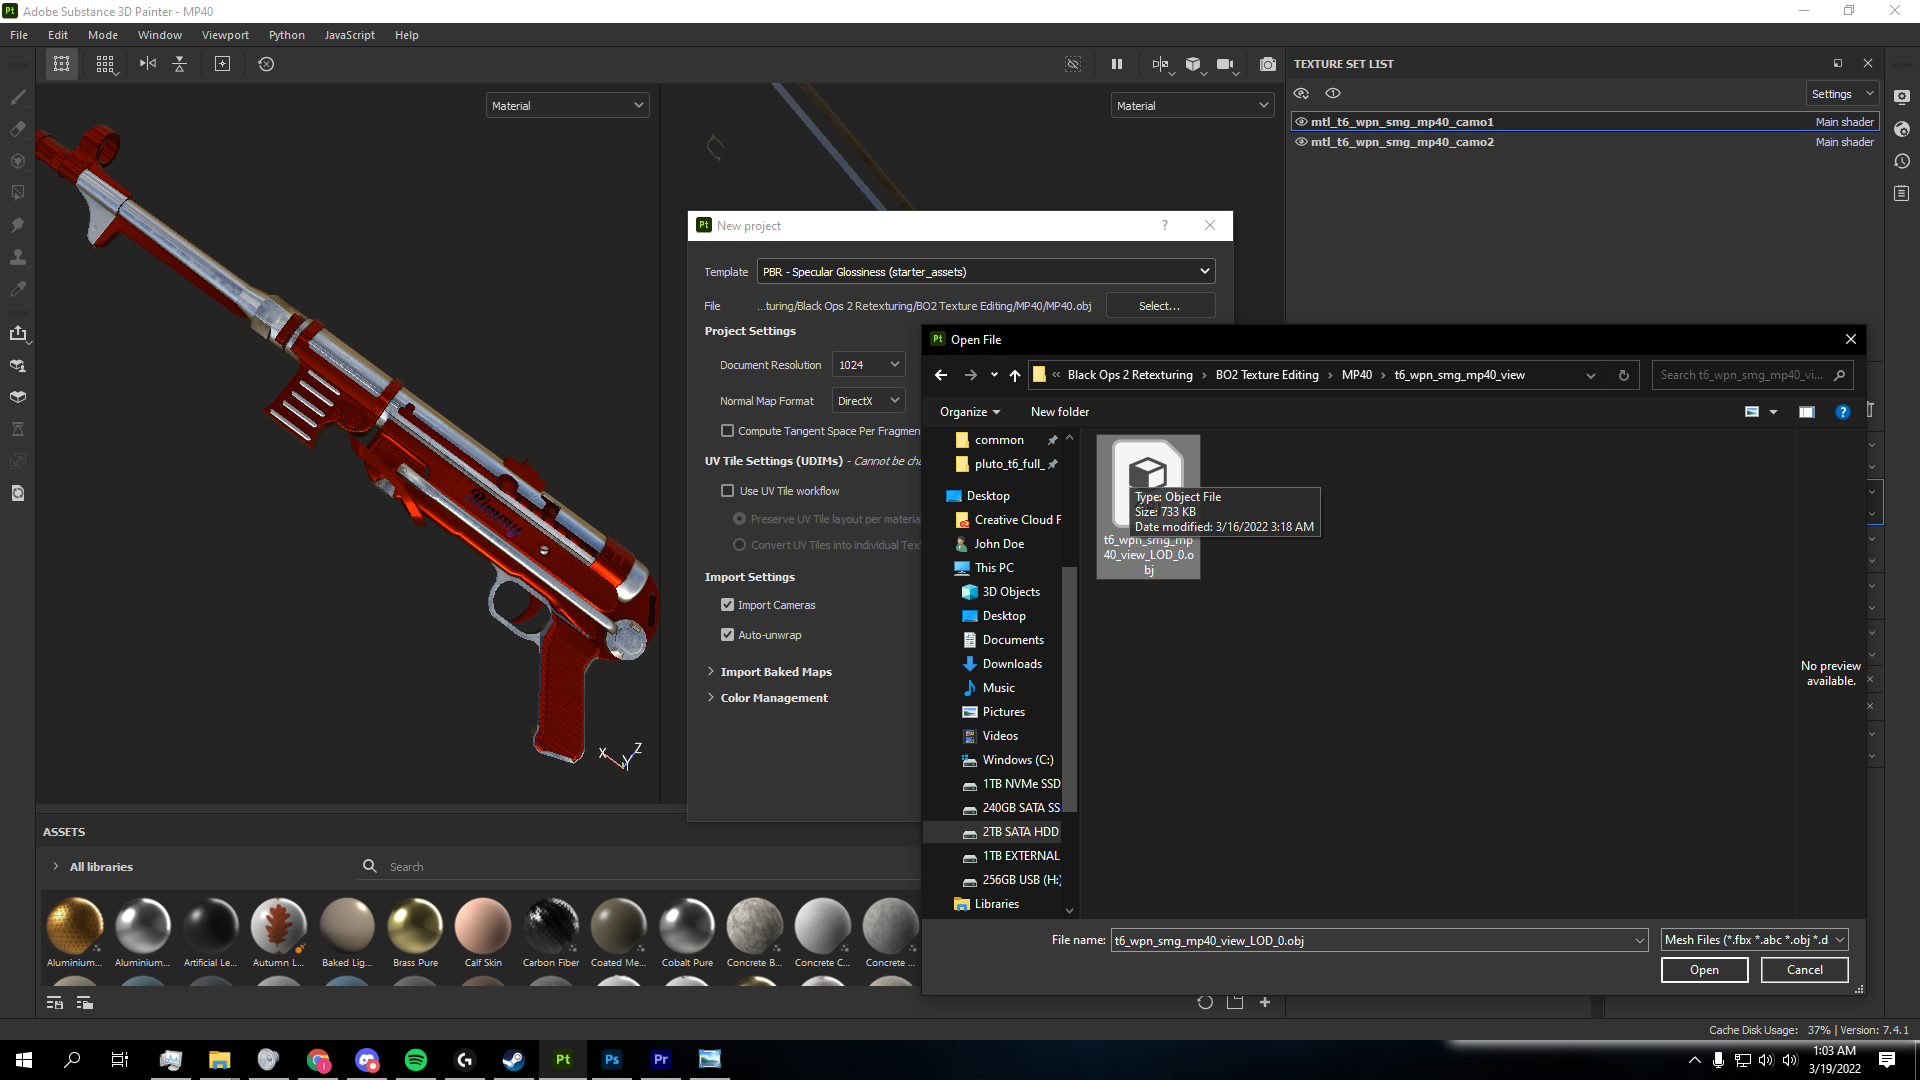Click the 3D cube display icon
Viewport: 1920px width, 1080px height.
pyautogui.click(x=1193, y=64)
